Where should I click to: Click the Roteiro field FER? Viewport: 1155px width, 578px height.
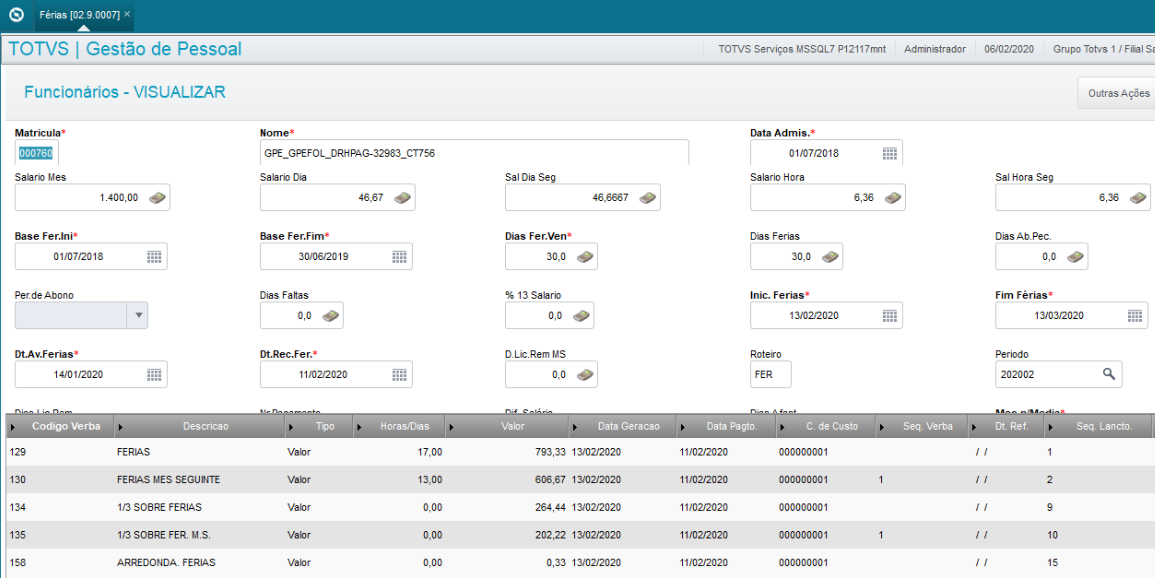771,374
